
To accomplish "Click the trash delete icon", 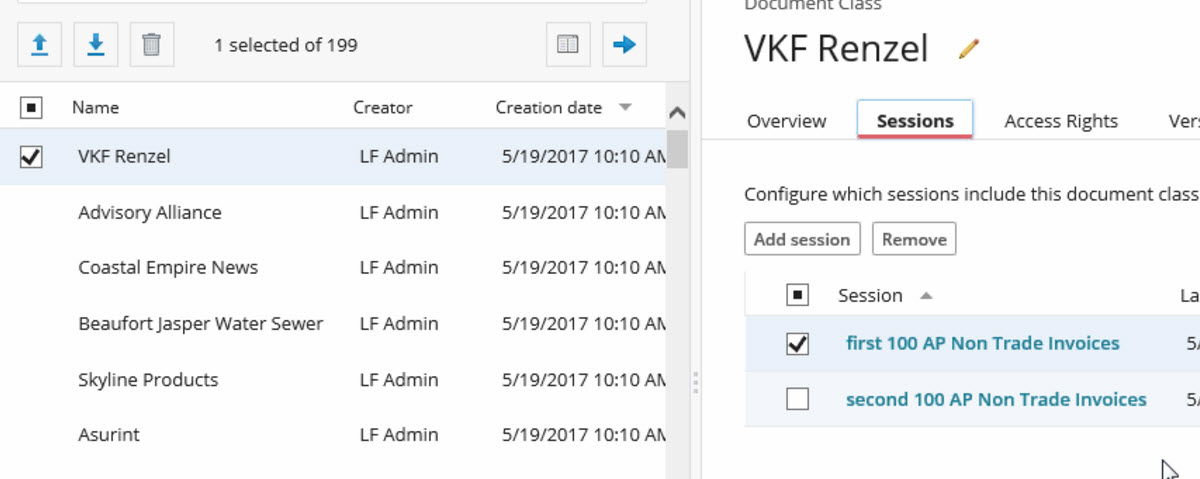I will pyautogui.click(x=151, y=45).
